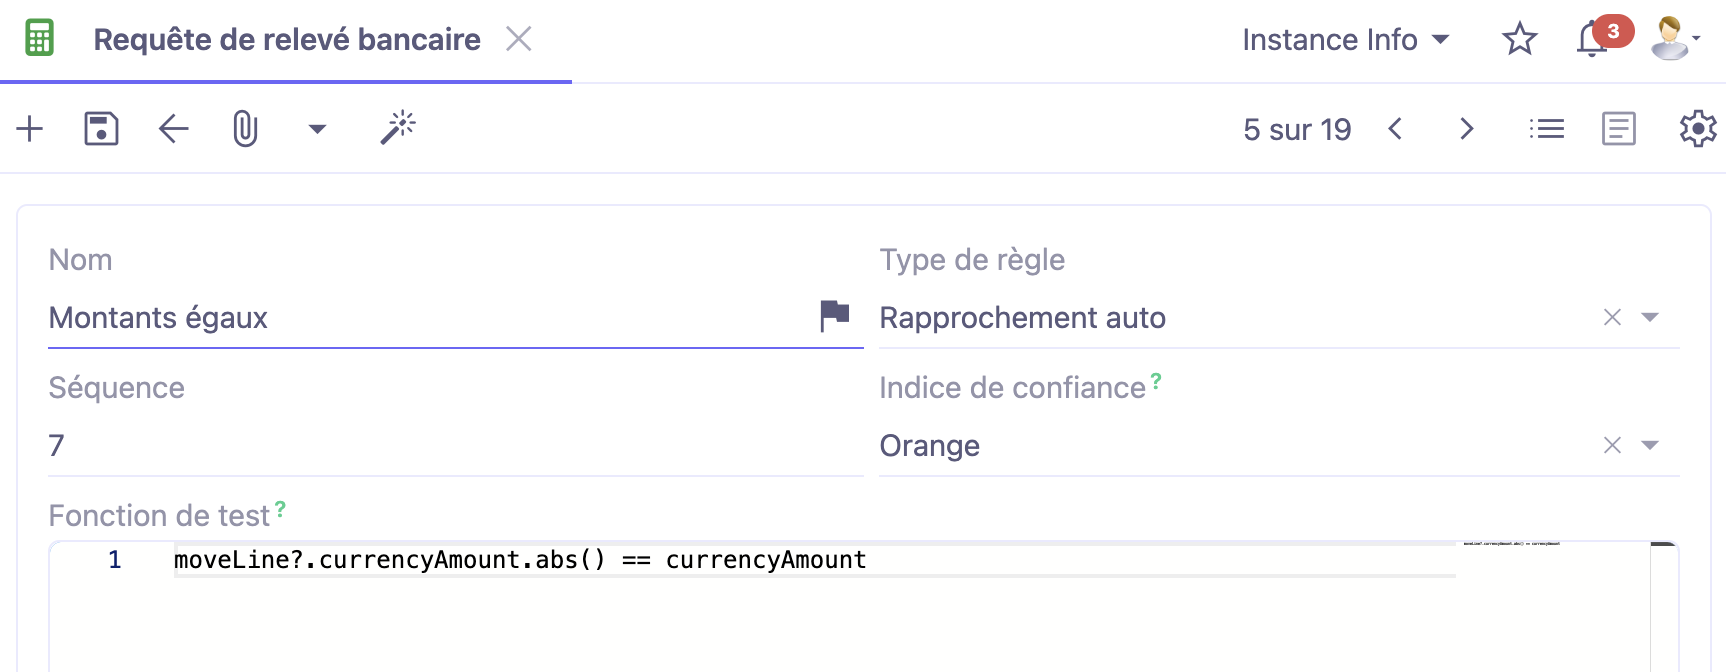Toggle the favorite star for this record
The height and width of the screenshot is (672, 1726).
(x=1519, y=39)
